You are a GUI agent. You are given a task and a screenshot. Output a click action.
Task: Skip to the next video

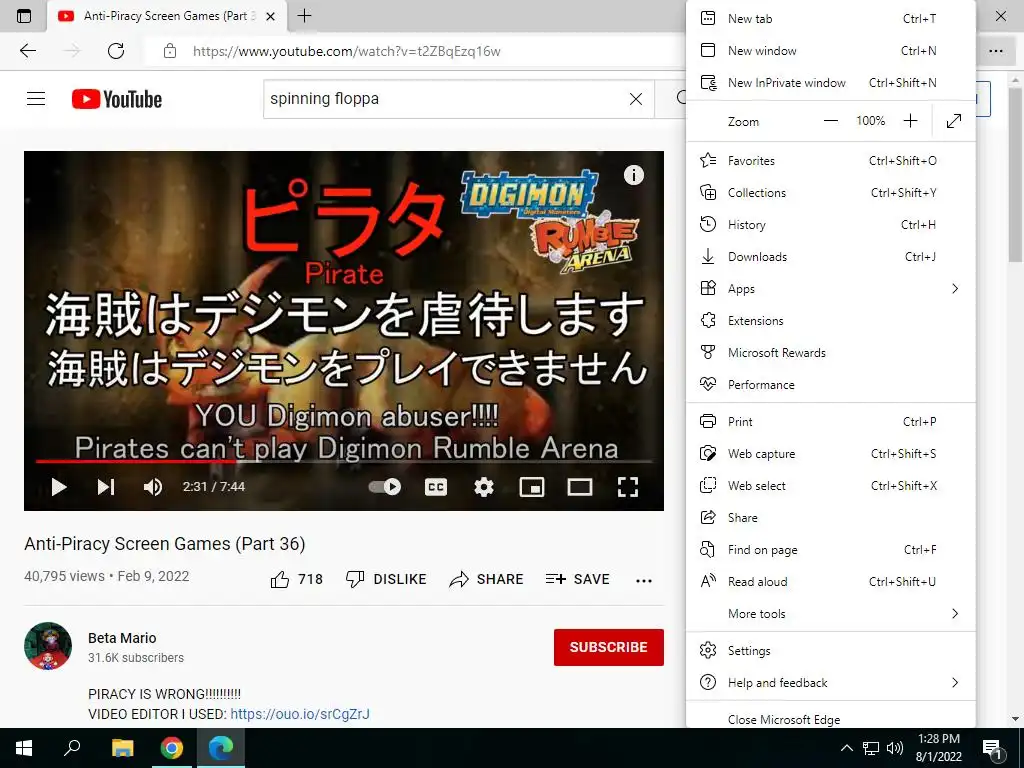pyautogui.click(x=106, y=487)
